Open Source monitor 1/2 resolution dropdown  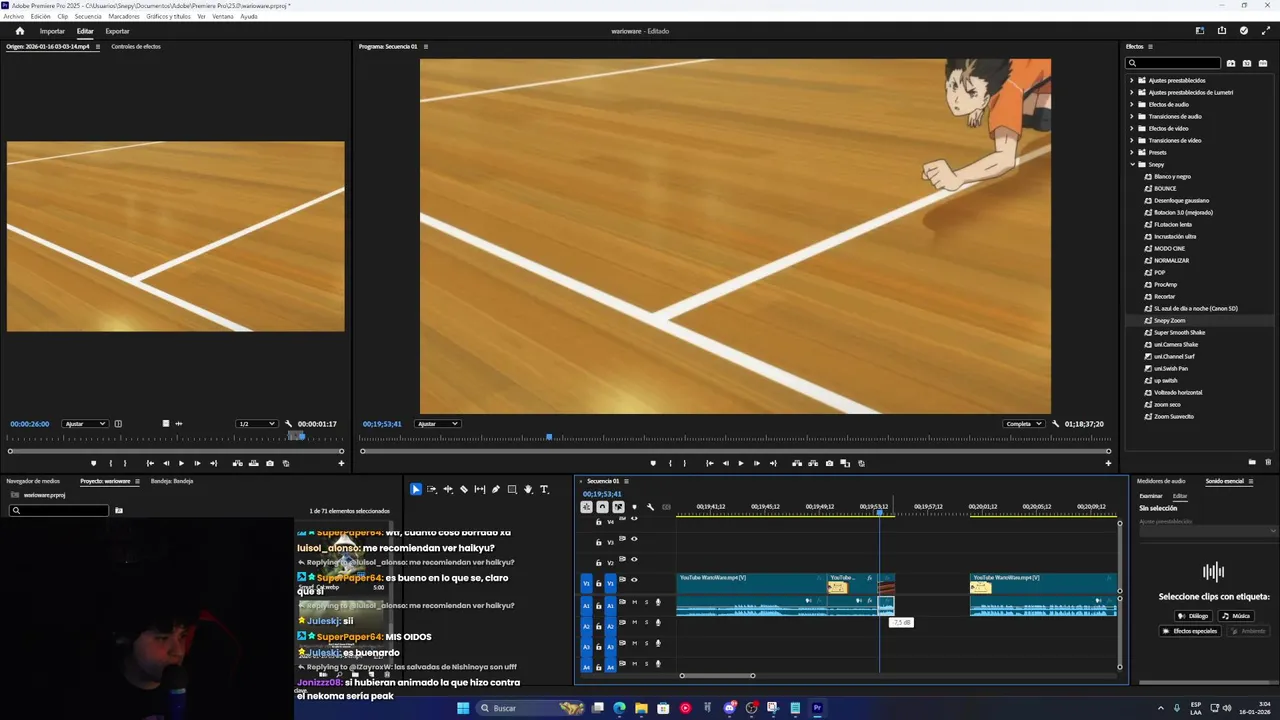click(x=256, y=424)
